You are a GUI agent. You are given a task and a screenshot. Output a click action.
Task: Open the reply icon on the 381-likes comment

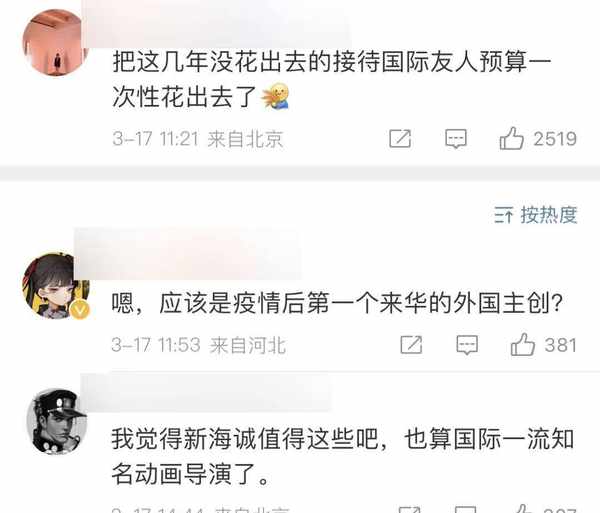tap(467, 345)
